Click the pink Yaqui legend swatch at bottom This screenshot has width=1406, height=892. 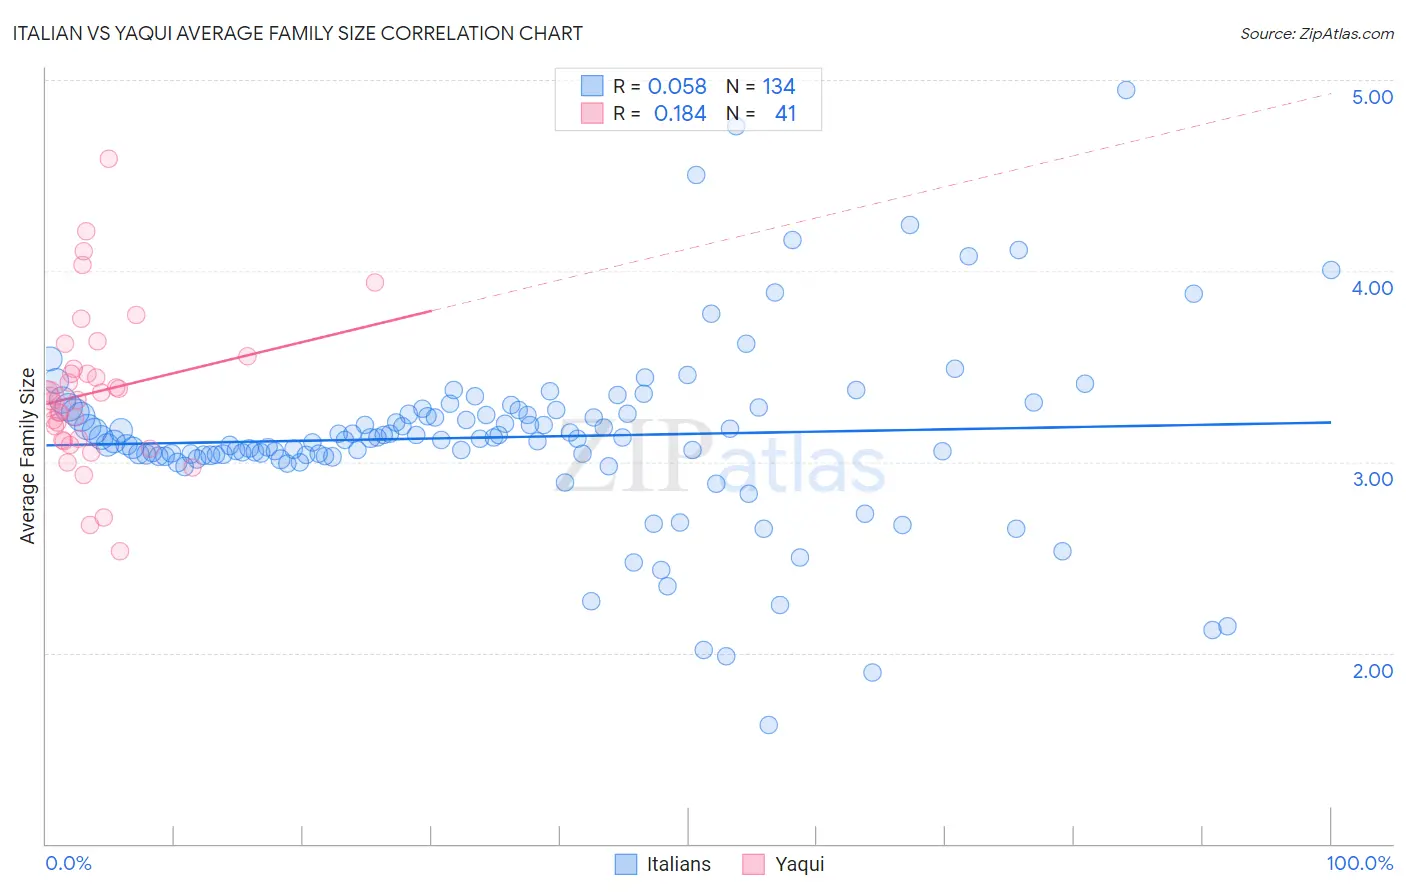pyautogui.click(x=754, y=864)
